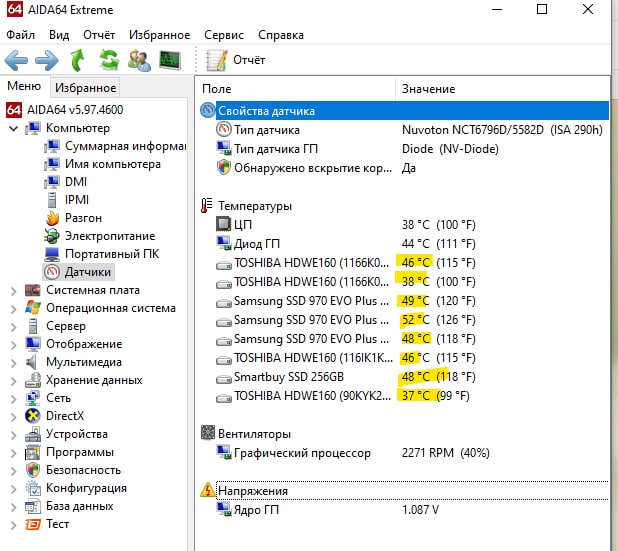The image size is (618, 551).
Task: Expand the Сеть tree node
Action: click(13, 399)
